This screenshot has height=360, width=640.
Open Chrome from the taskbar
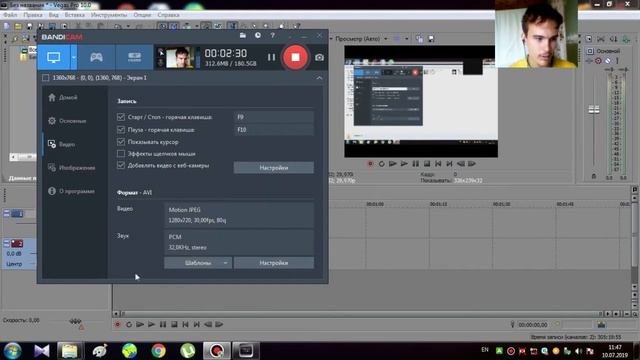[158, 351]
